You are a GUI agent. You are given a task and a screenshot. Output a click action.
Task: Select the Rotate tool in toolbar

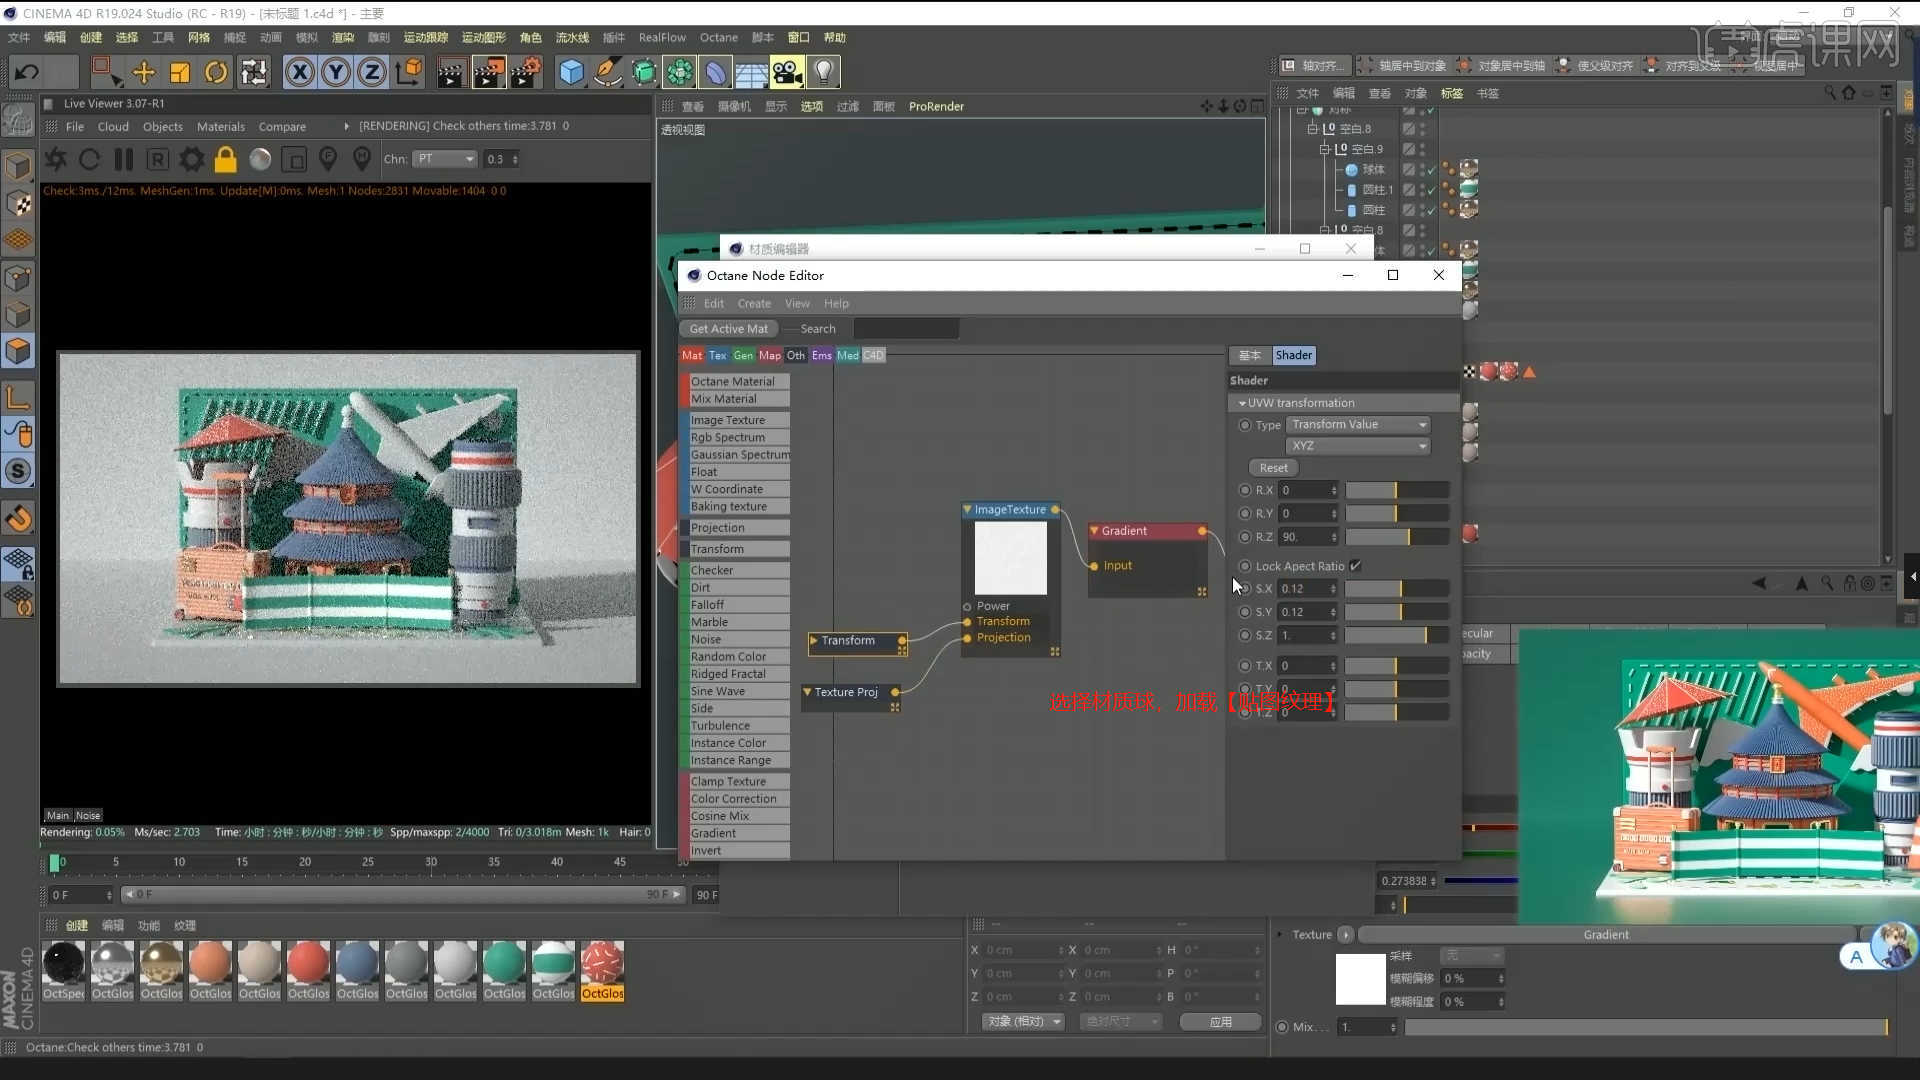tap(216, 72)
